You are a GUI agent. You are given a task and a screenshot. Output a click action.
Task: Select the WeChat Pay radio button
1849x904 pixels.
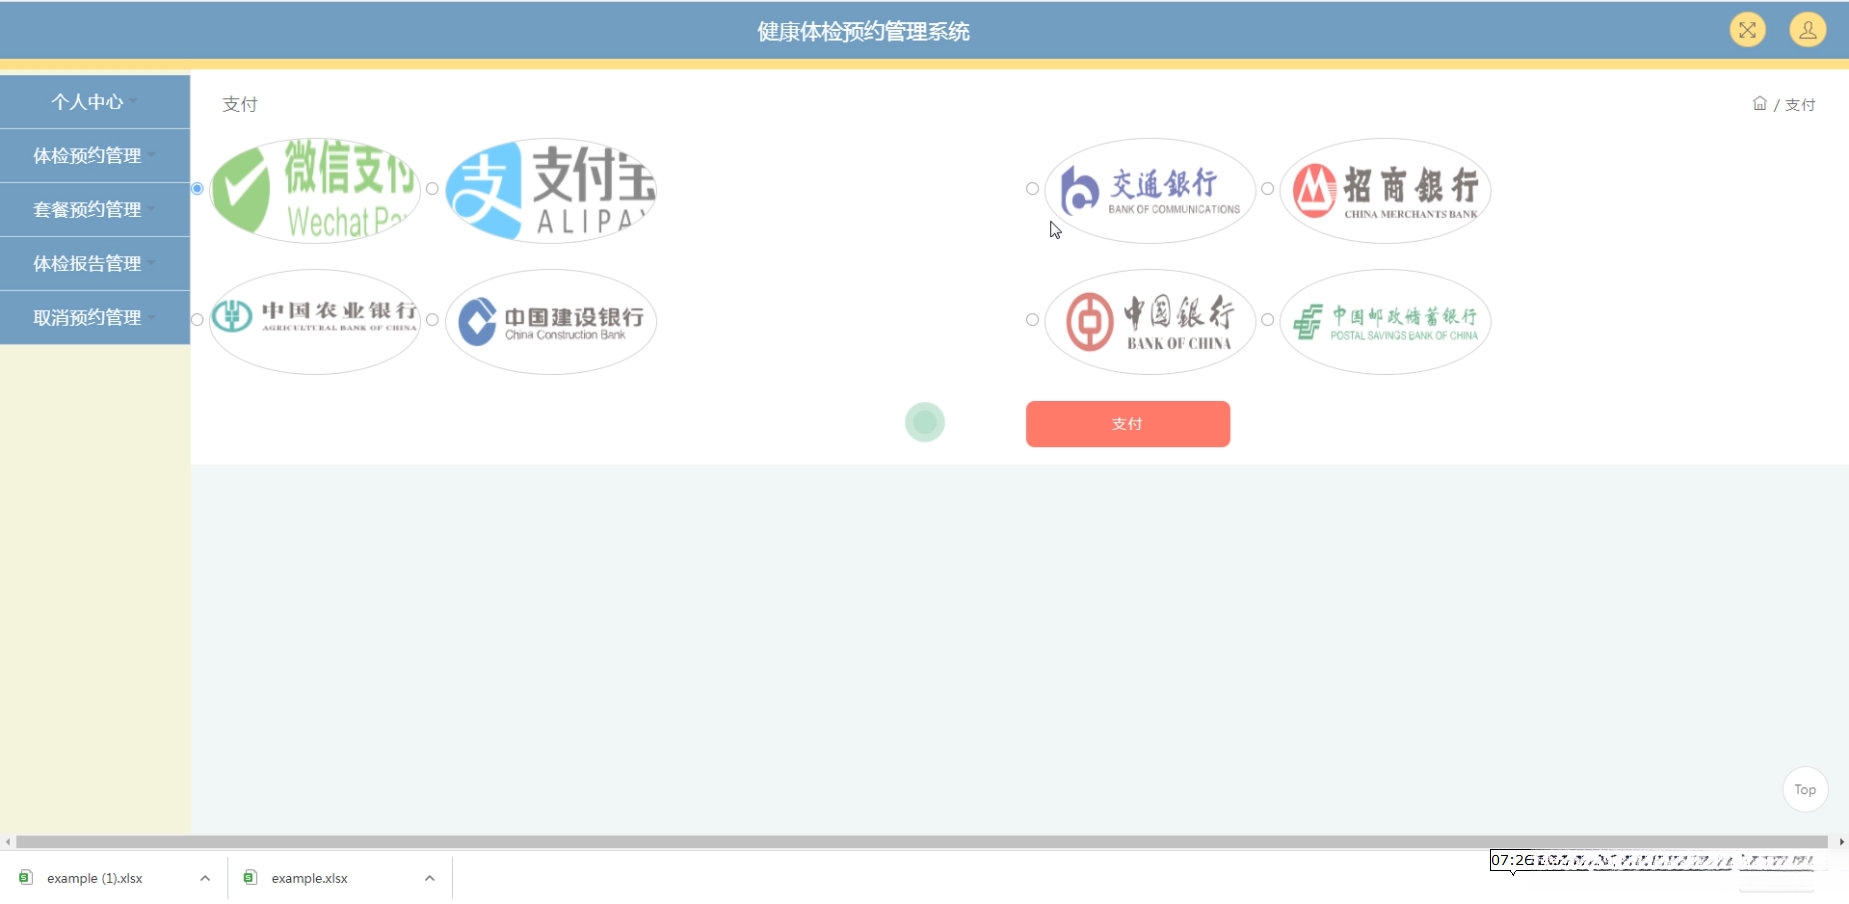point(197,189)
